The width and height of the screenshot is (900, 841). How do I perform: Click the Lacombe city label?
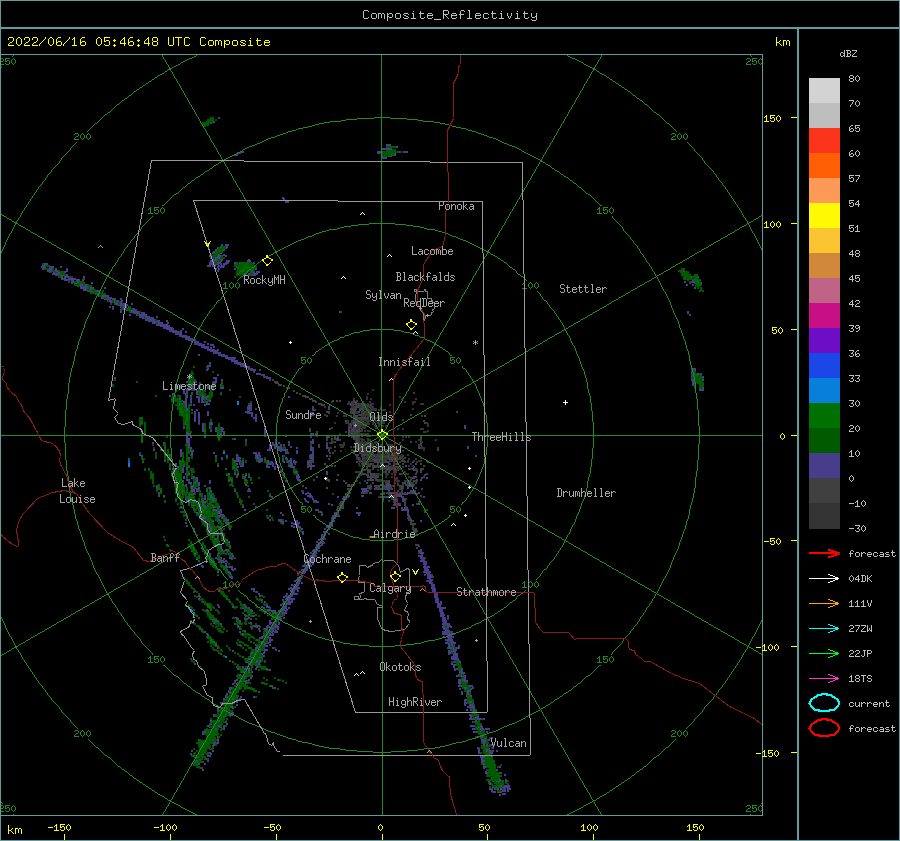click(x=432, y=251)
